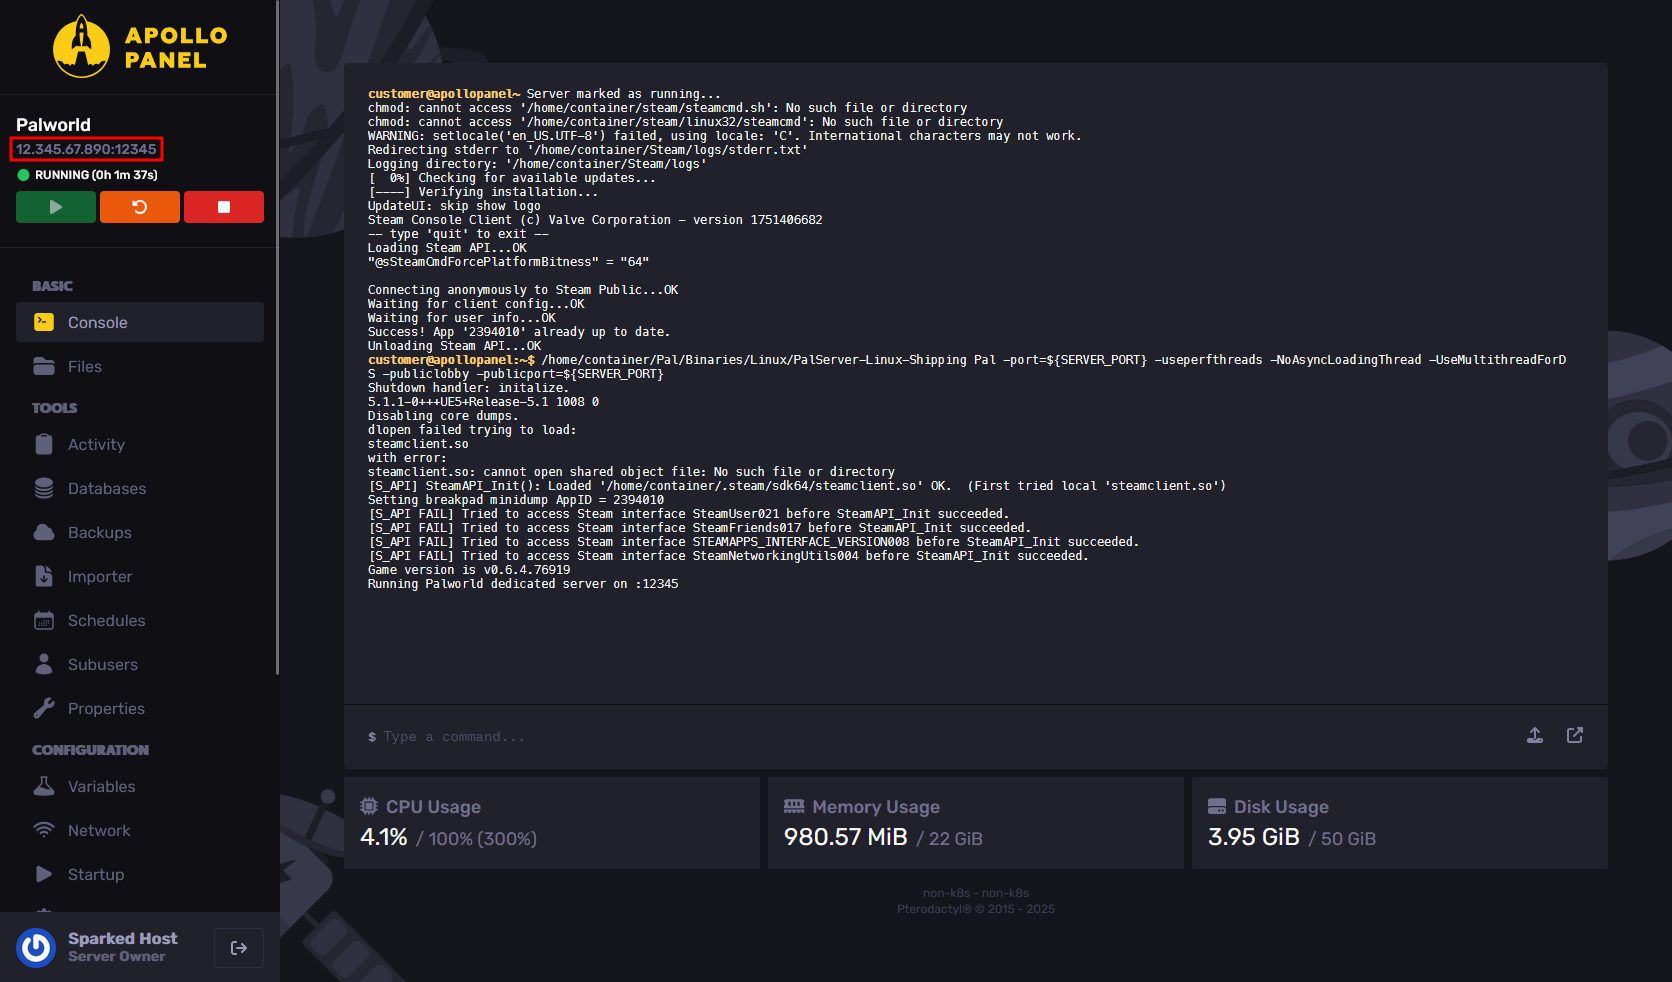Click the green Start server button
This screenshot has height=982, width=1672.
[56, 207]
